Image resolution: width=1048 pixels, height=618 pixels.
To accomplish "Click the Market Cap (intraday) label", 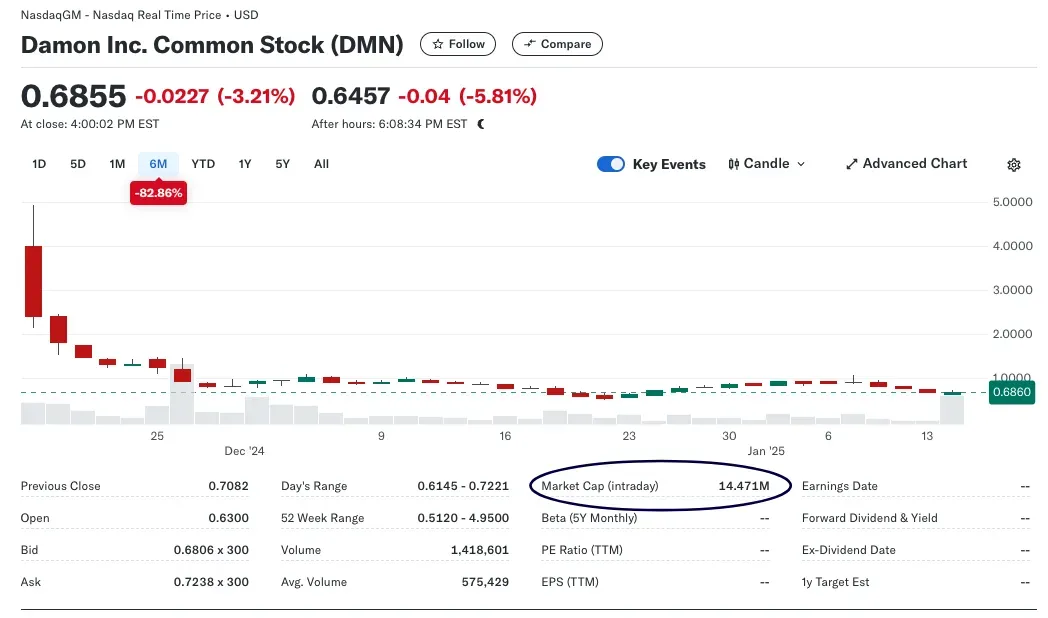I will (x=600, y=486).
